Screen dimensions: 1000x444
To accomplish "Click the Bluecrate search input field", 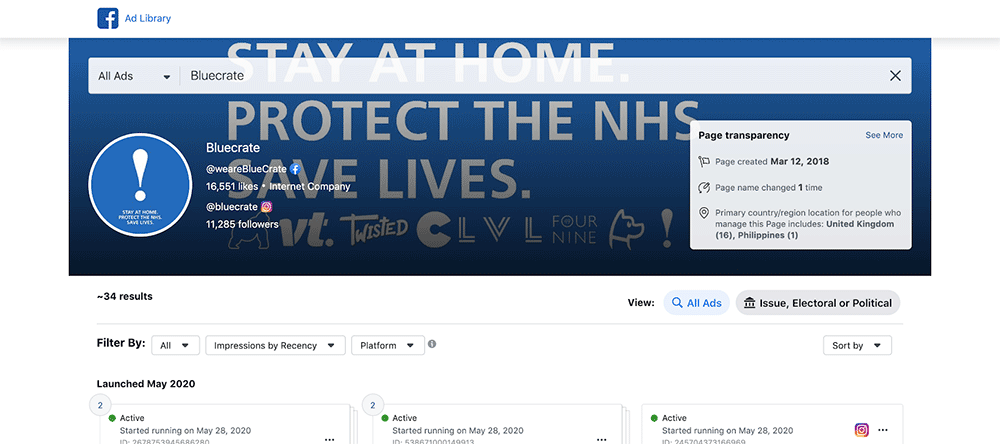I will [530, 76].
